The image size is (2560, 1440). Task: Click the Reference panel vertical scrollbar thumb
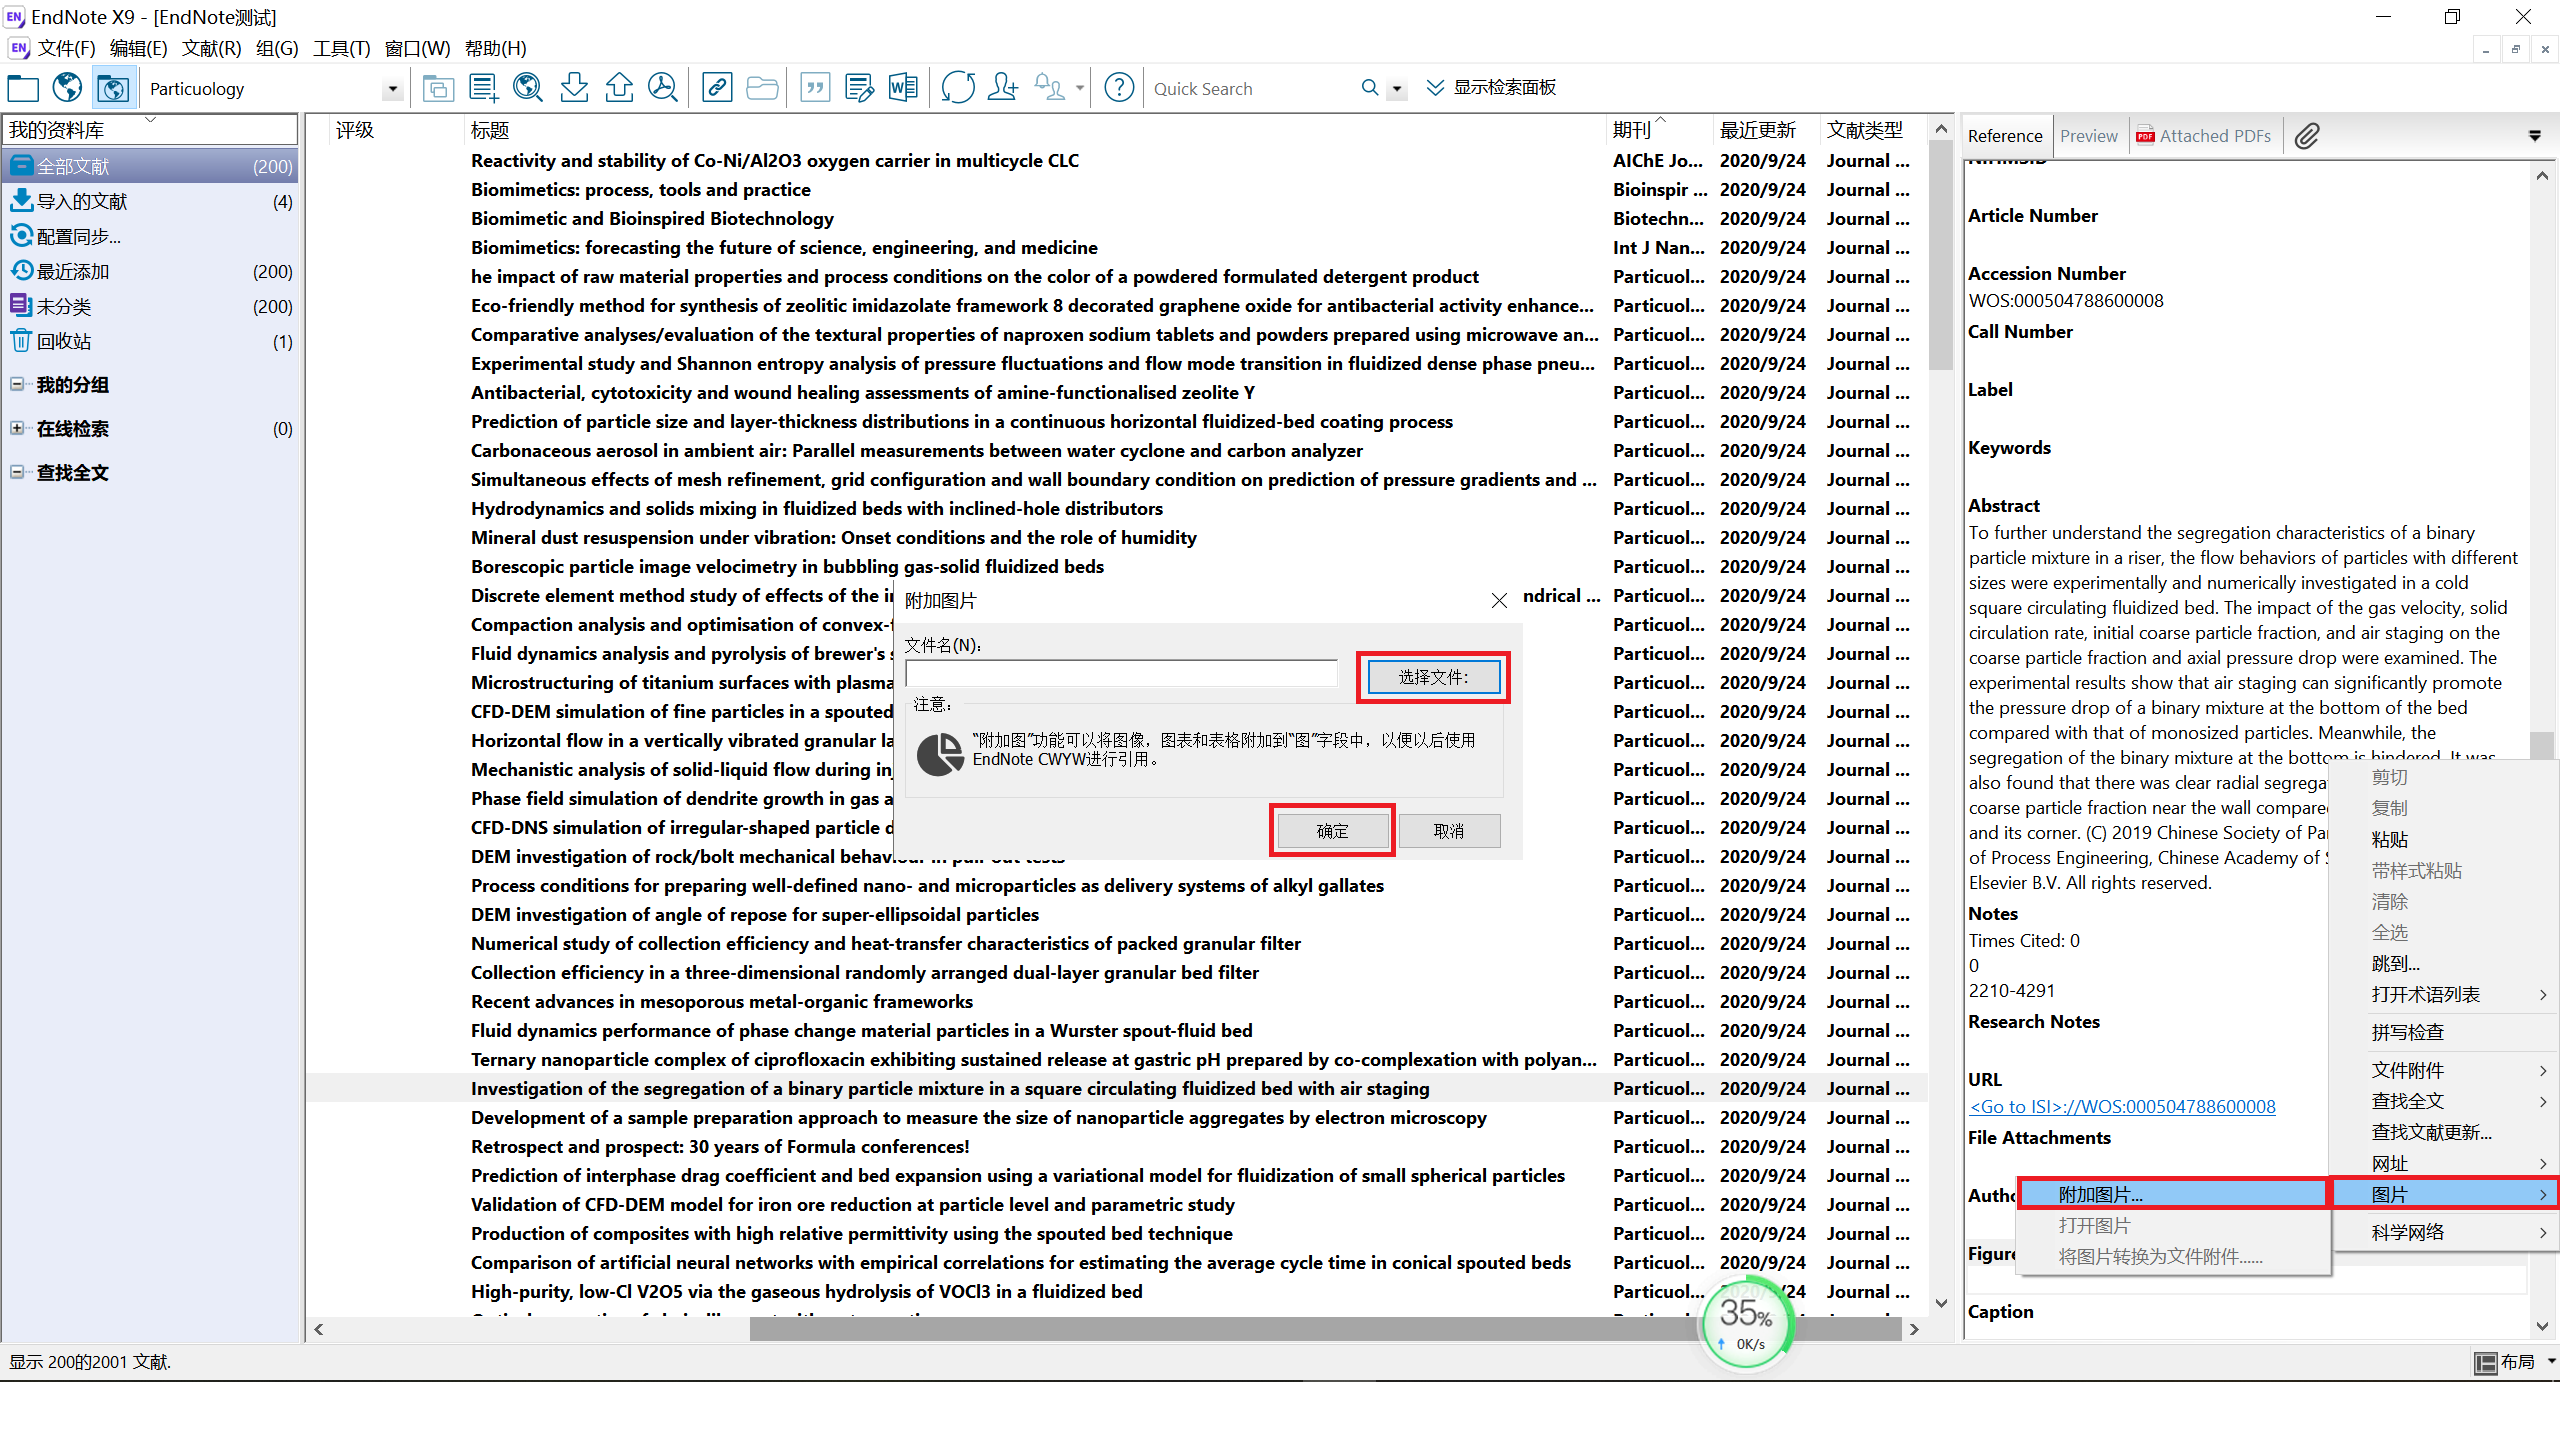pos(2541,745)
